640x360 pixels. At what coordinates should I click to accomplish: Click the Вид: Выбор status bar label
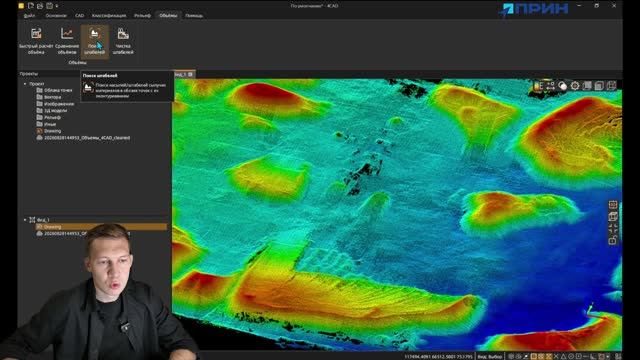click(490, 356)
